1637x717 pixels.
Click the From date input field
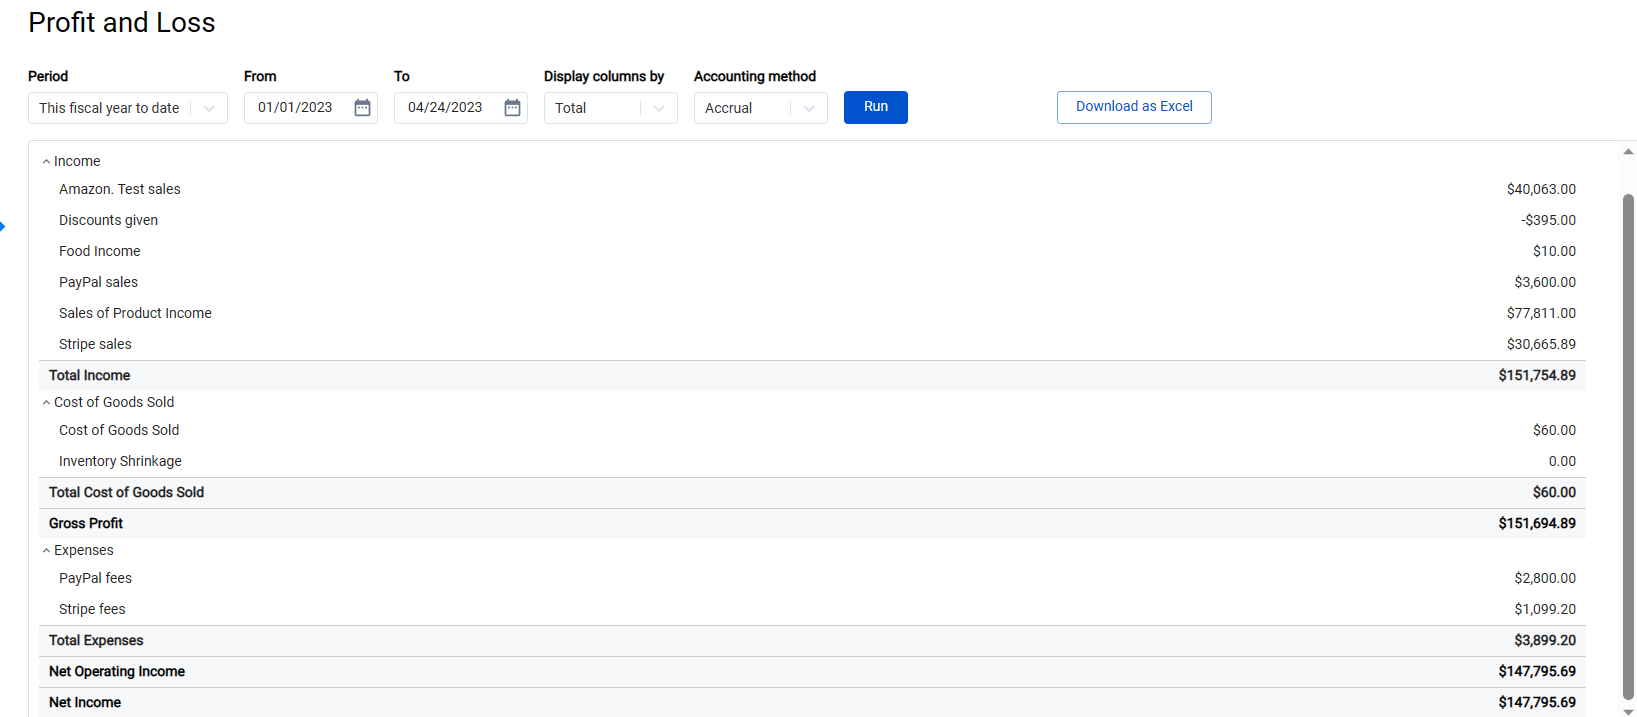[296, 108]
